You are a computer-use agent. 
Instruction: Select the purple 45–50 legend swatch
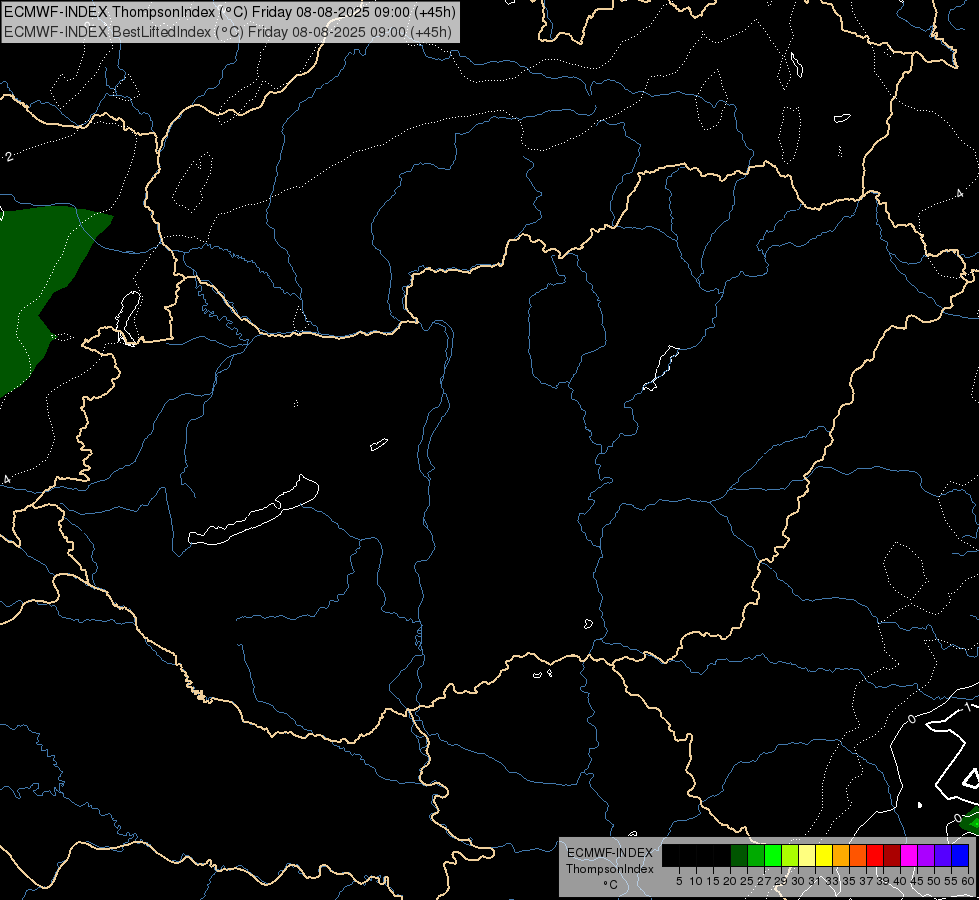[x=926, y=856]
